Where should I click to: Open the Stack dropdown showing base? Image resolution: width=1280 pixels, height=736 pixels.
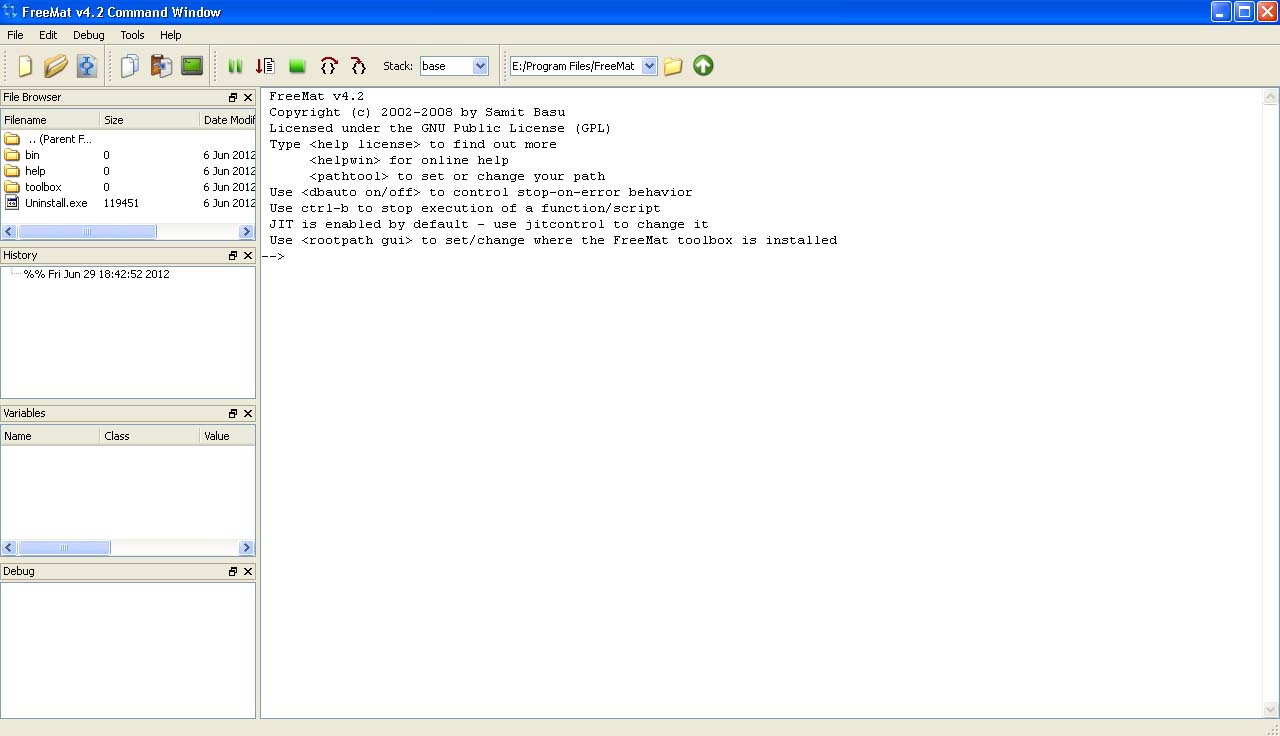pyautogui.click(x=454, y=66)
